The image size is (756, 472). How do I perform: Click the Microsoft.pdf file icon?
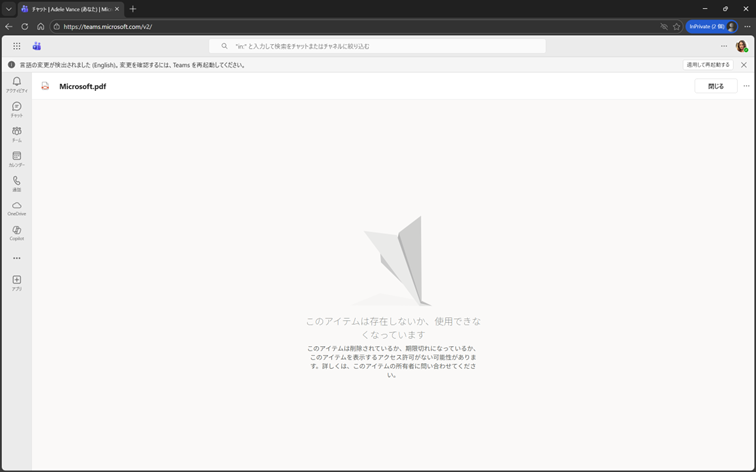click(x=45, y=86)
